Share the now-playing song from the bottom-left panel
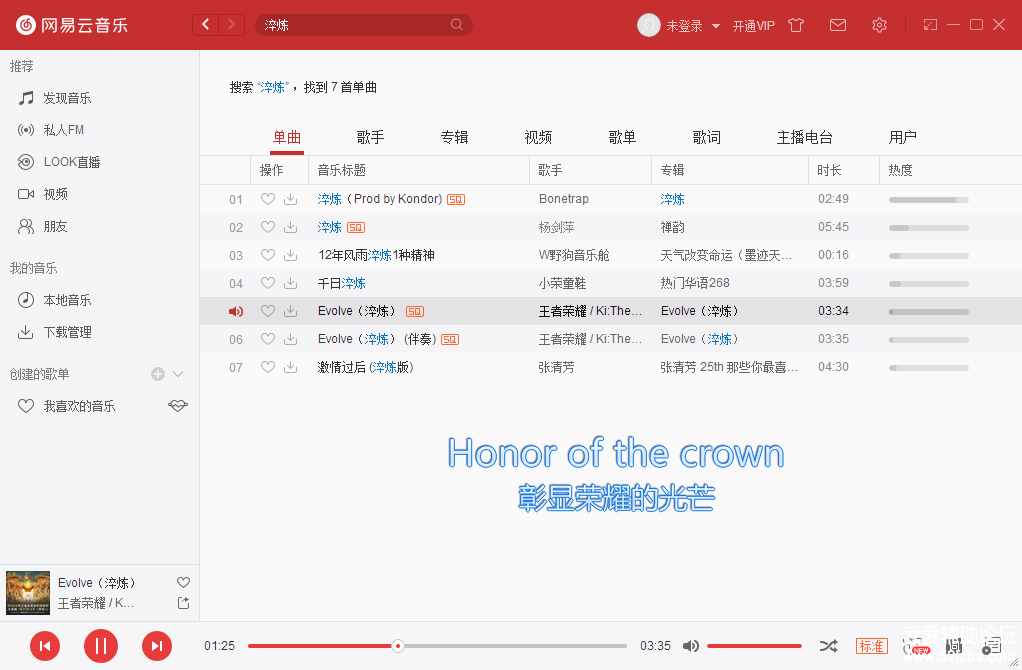 click(184, 604)
